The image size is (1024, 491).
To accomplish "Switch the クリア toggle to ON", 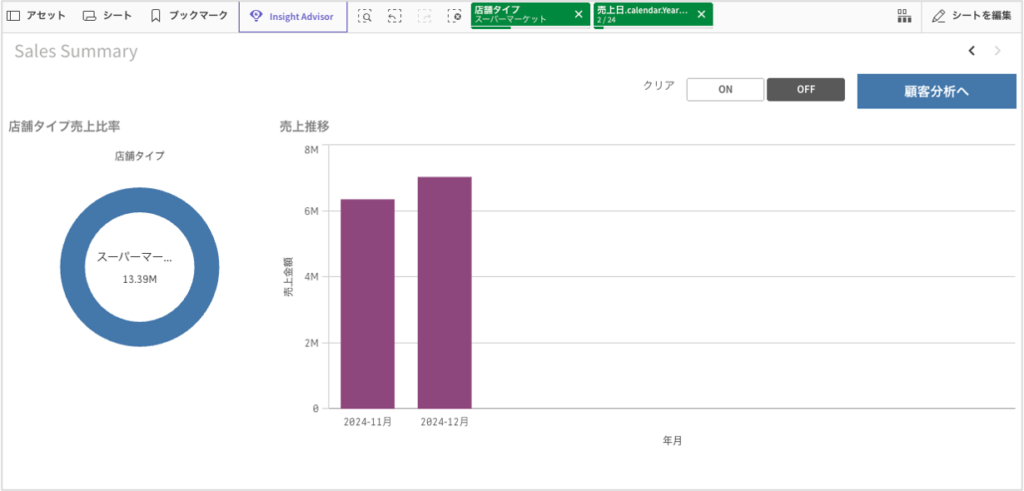I will (725, 89).
